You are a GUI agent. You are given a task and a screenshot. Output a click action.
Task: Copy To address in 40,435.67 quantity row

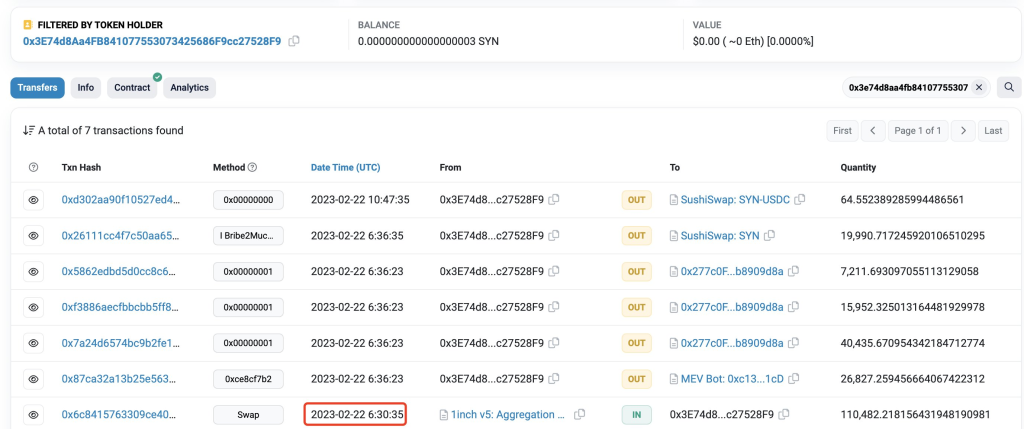tap(794, 343)
